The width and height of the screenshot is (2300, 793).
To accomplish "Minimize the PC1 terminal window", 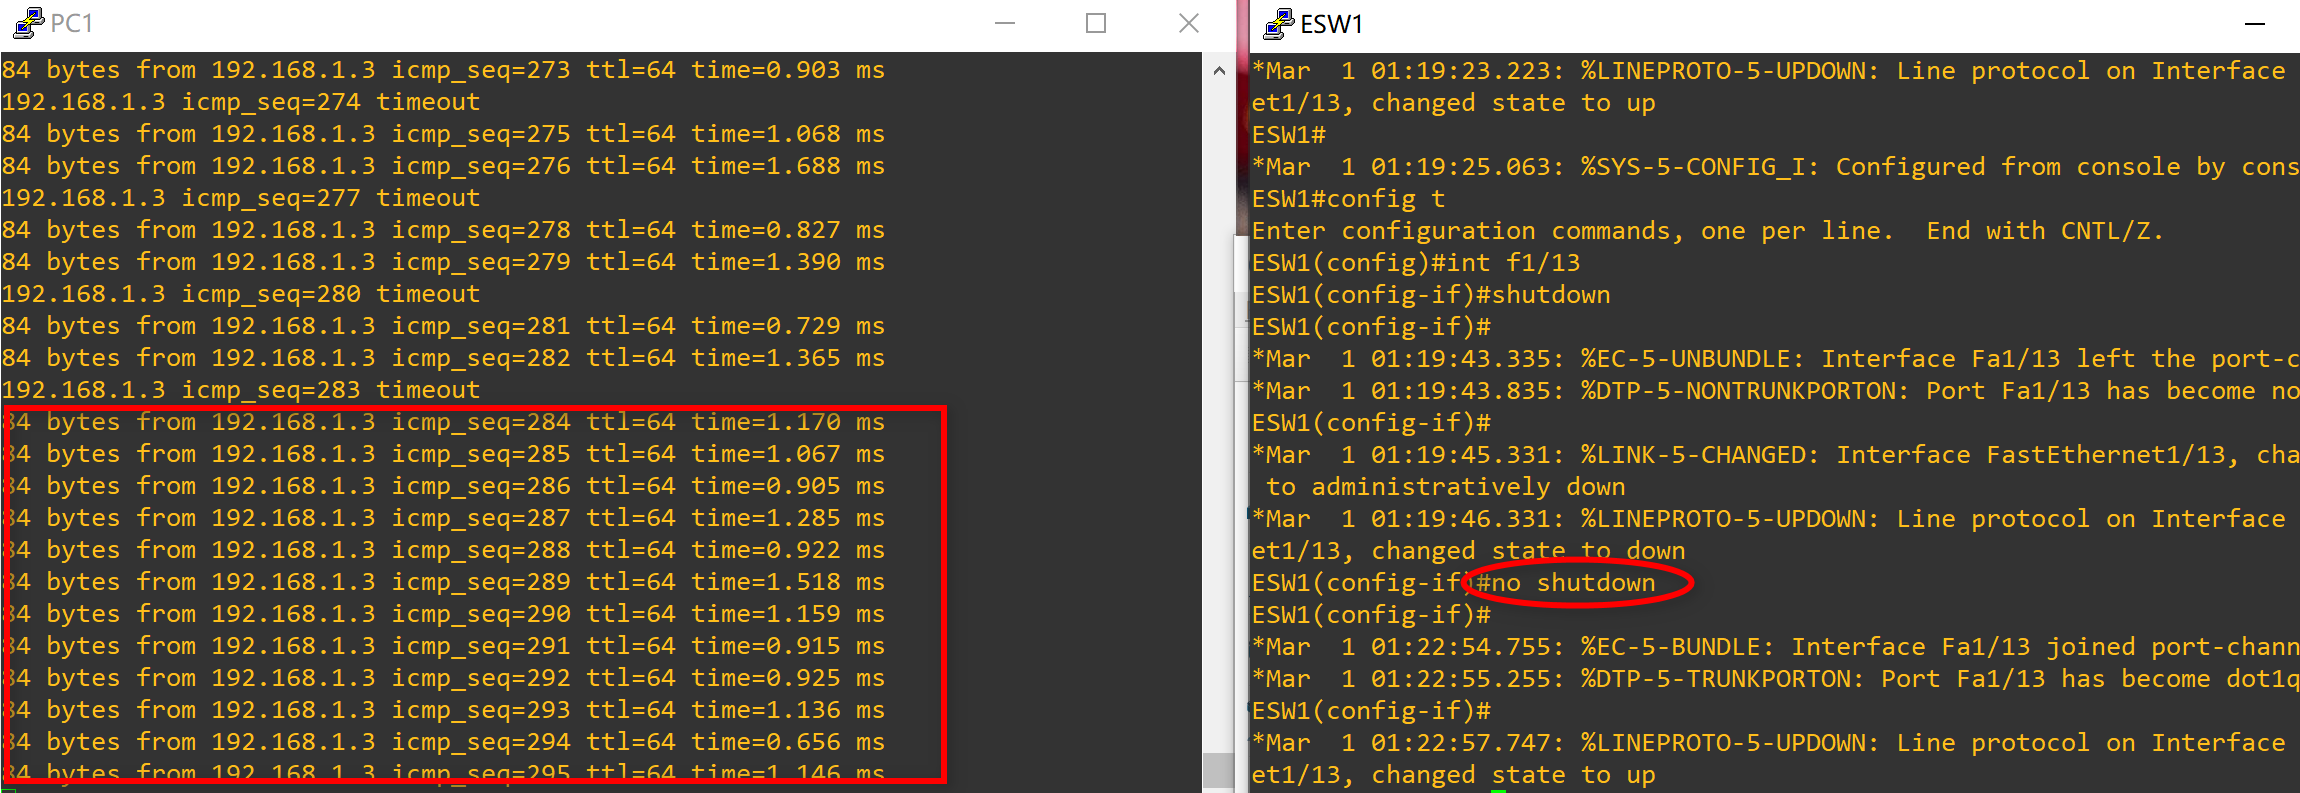I will pos(1005,23).
